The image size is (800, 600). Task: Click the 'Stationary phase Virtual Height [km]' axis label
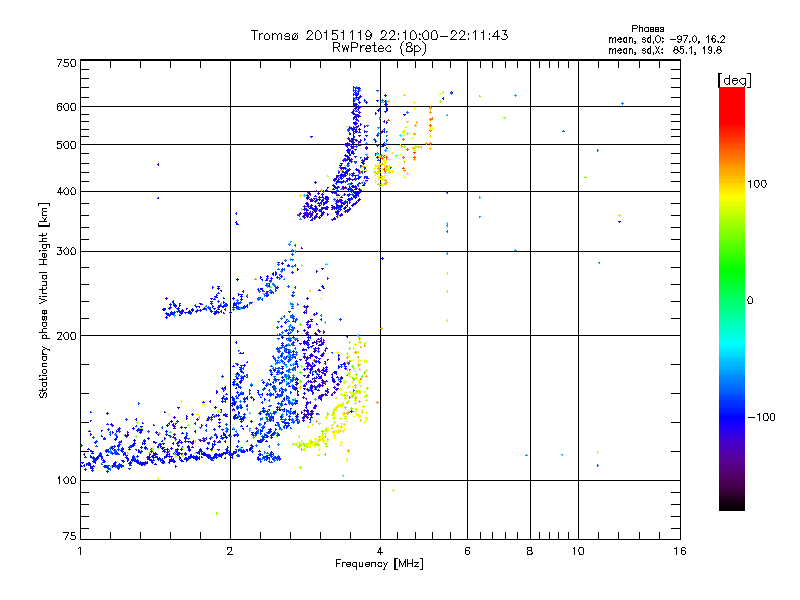[x=44, y=301]
